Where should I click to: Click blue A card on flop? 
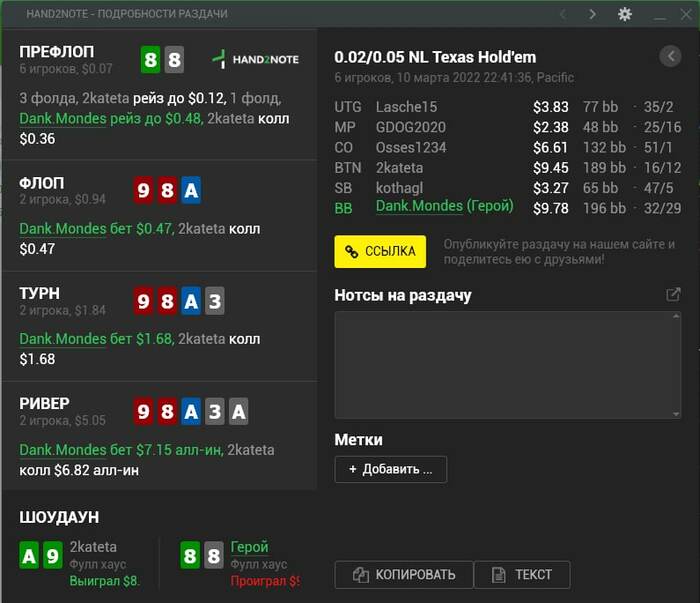coord(191,191)
